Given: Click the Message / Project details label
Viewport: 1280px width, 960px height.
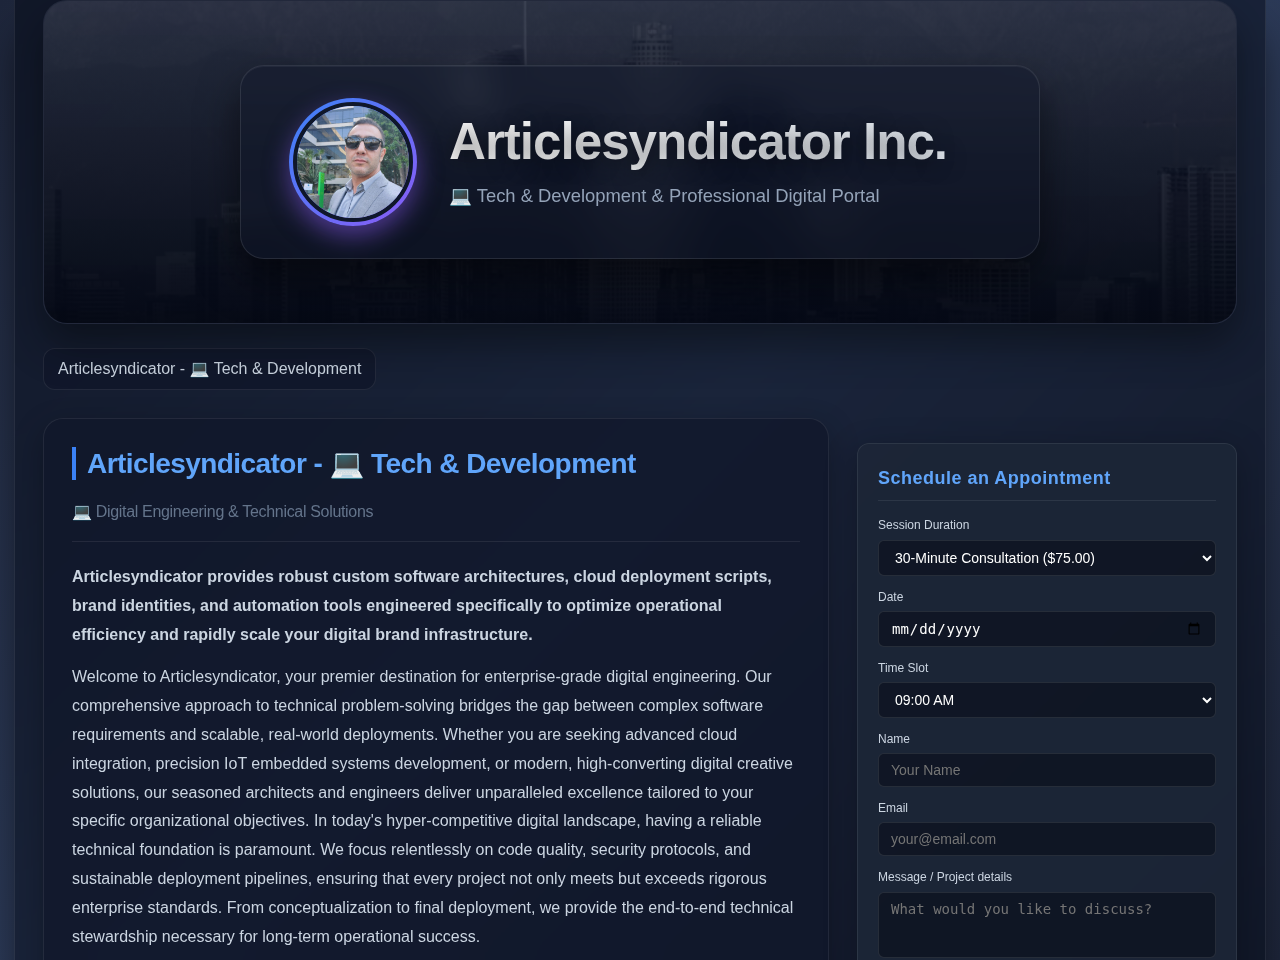Looking at the screenshot, I should click(x=945, y=877).
